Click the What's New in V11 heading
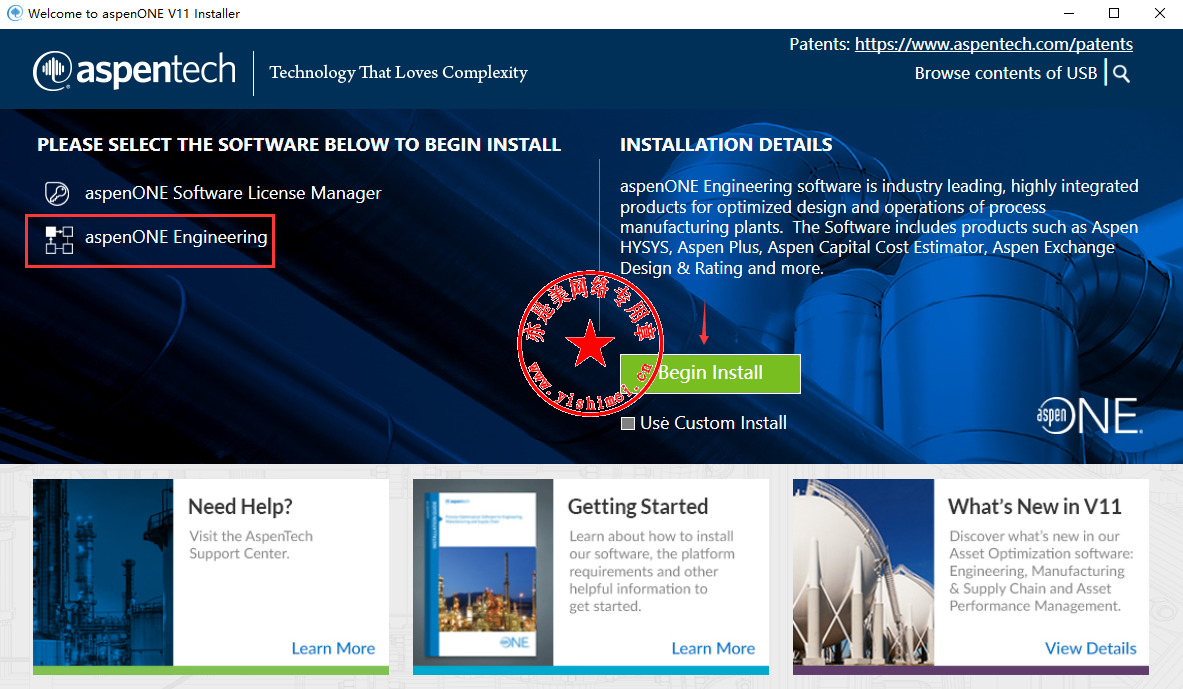 point(1034,506)
